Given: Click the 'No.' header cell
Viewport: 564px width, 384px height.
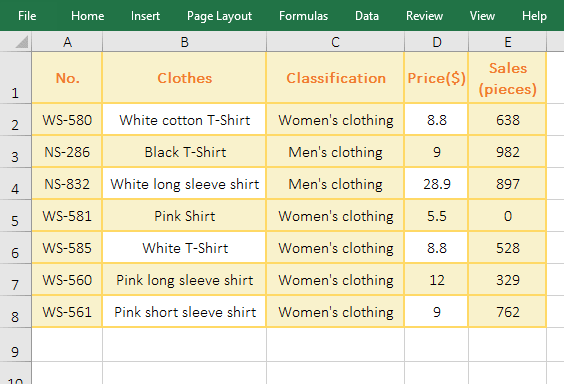Looking at the screenshot, I should [x=67, y=78].
